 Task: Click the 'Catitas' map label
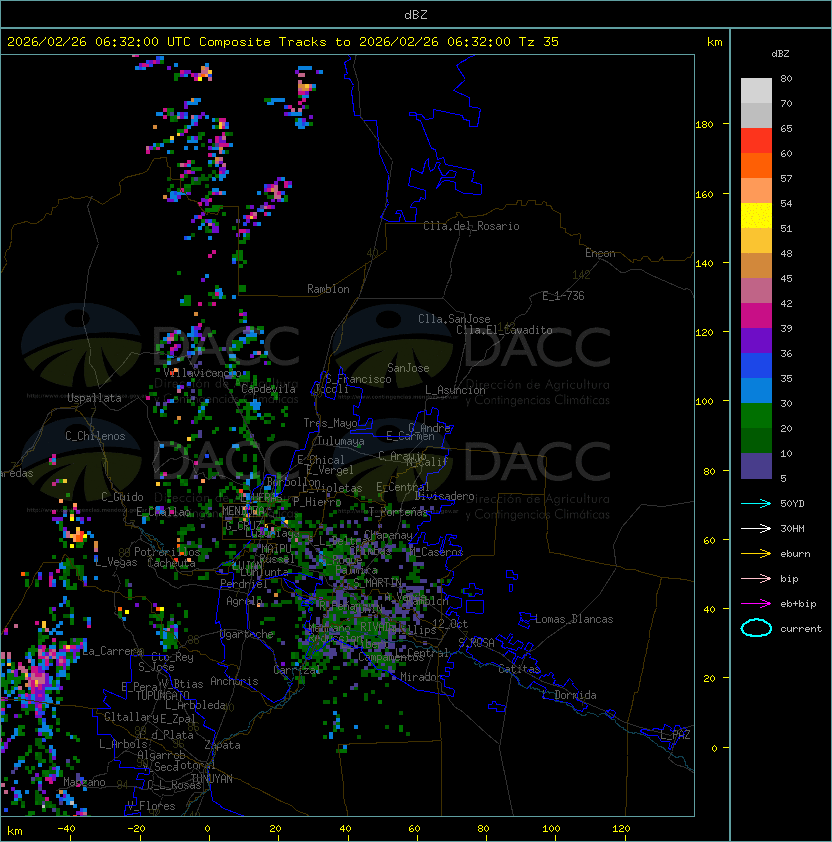point(519,669)
